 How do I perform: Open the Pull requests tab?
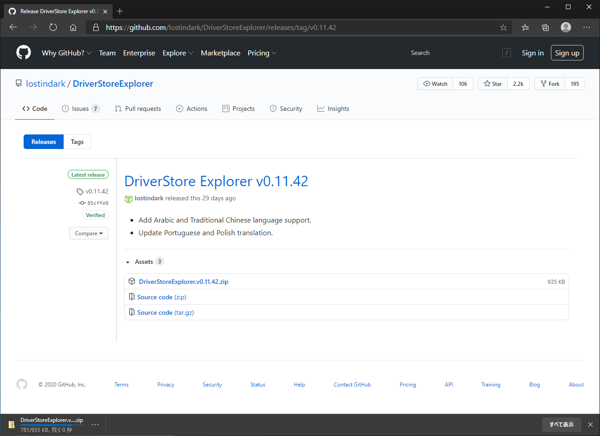[138, 108]
